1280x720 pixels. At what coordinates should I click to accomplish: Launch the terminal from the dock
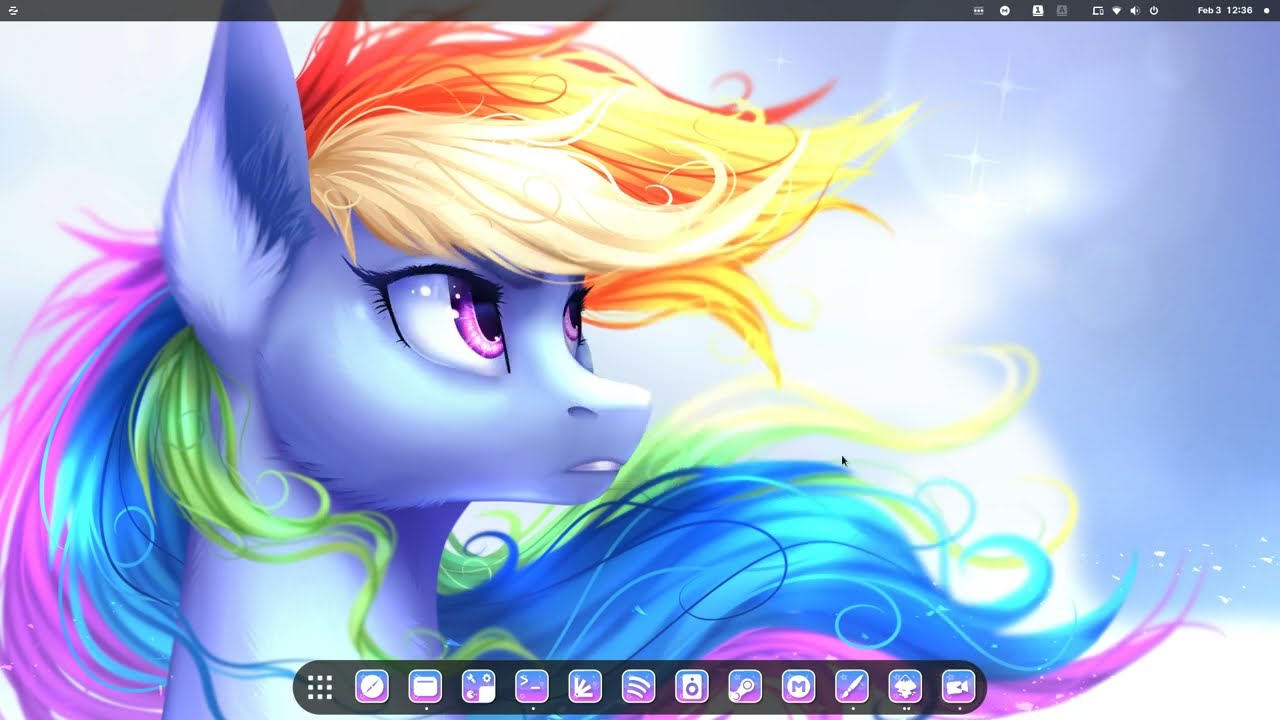click(532, 687)
